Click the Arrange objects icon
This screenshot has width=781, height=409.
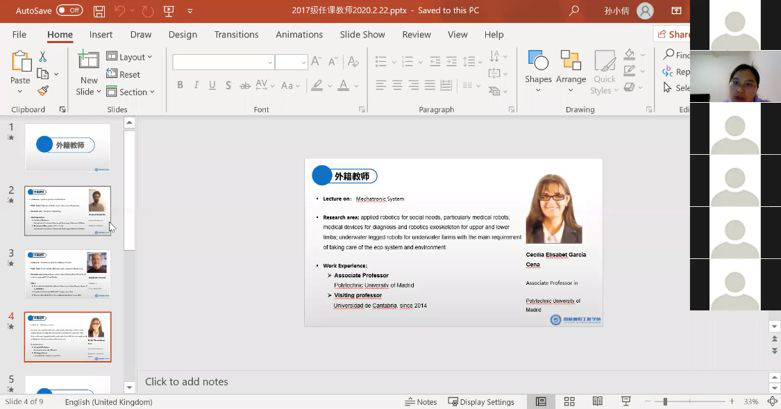571,67
